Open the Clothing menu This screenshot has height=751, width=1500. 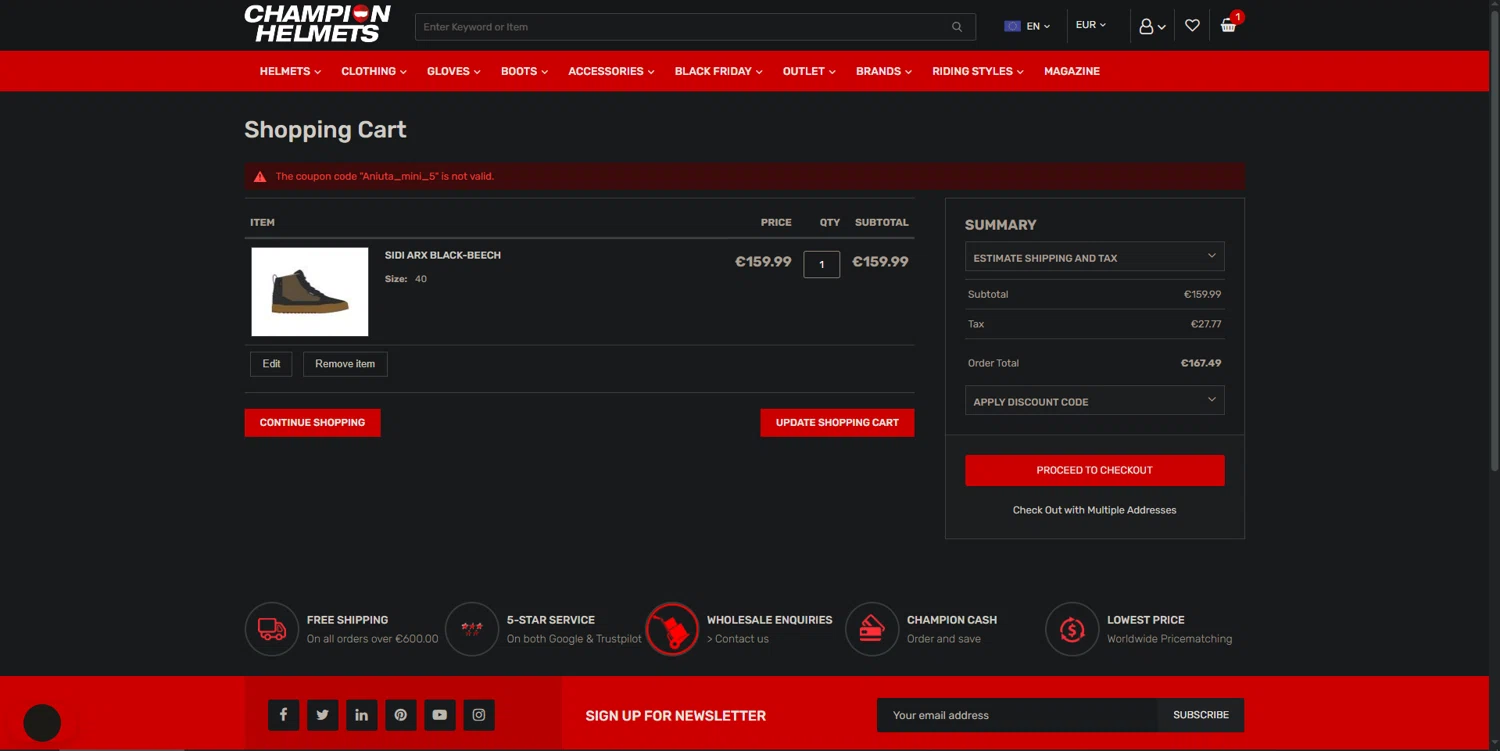coord(374,71)
